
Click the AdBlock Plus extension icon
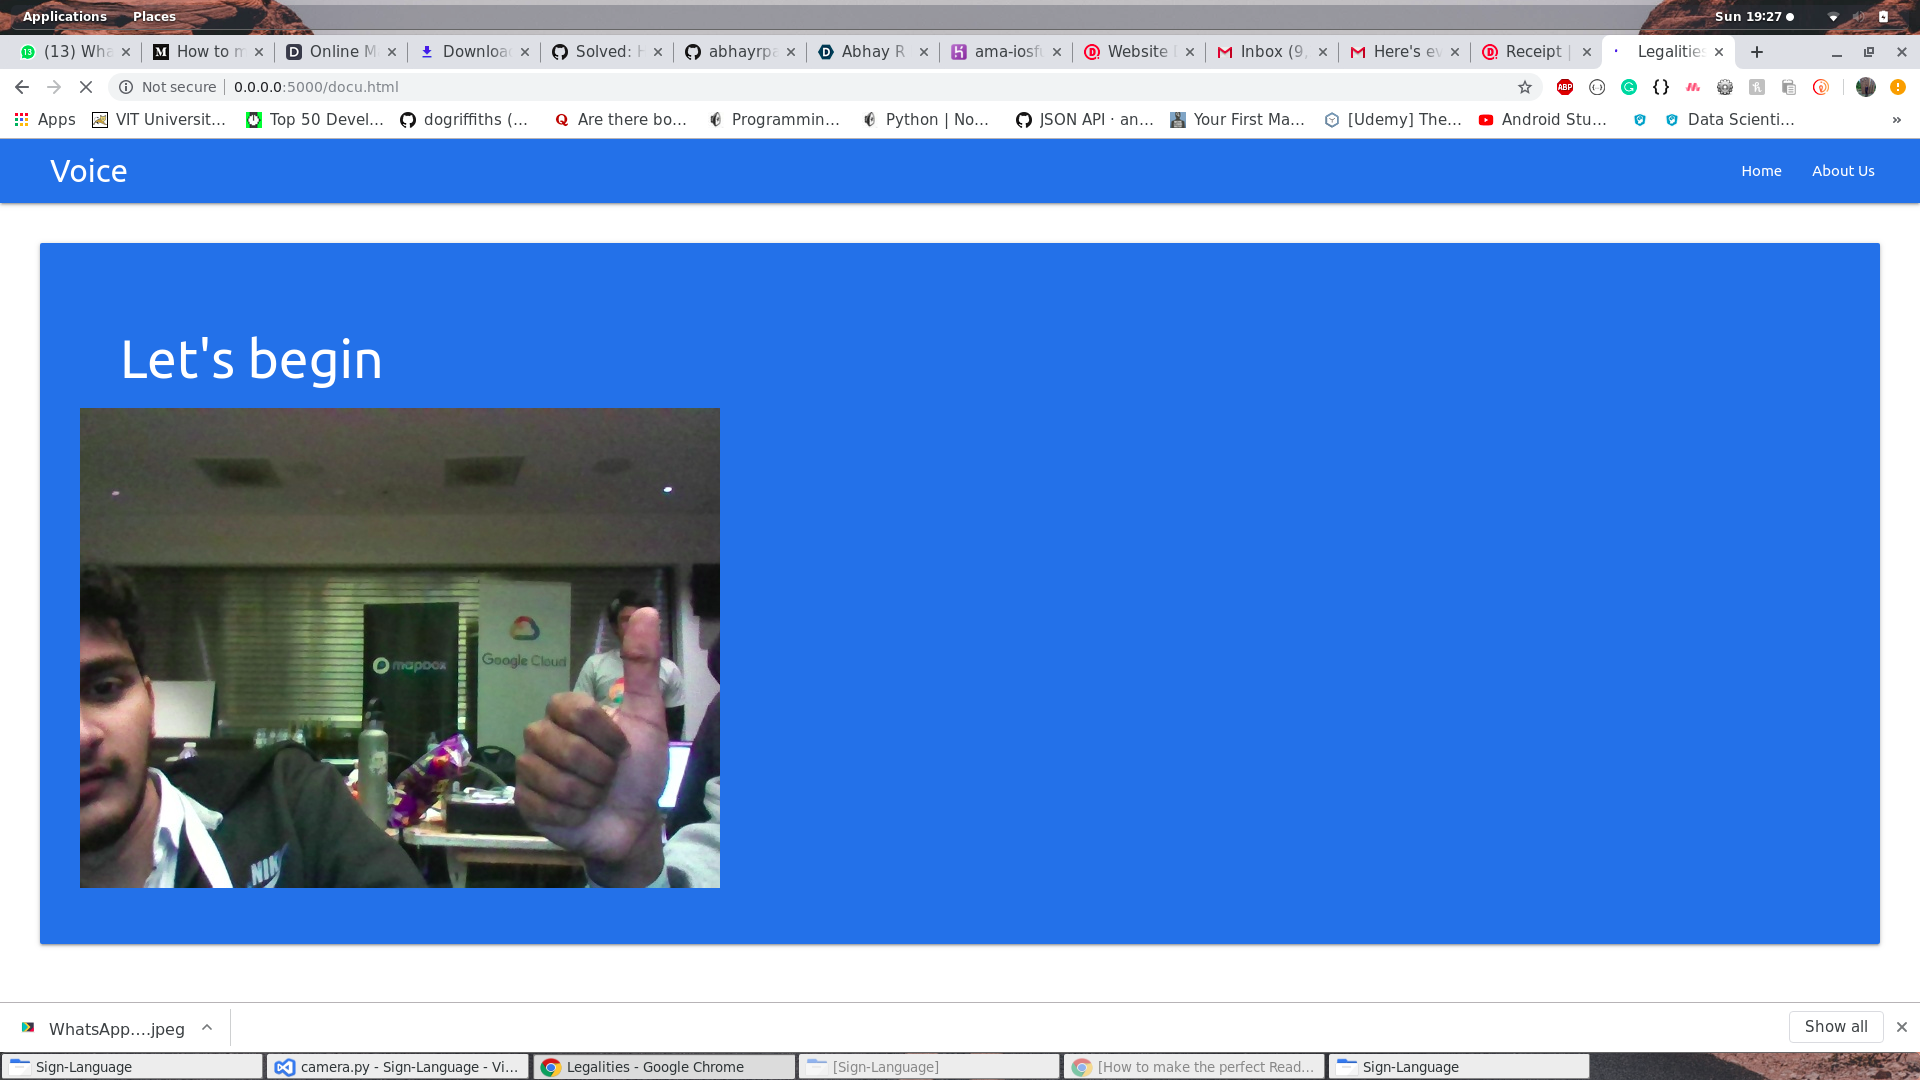pyautogui.click(x=1565, y=87)
